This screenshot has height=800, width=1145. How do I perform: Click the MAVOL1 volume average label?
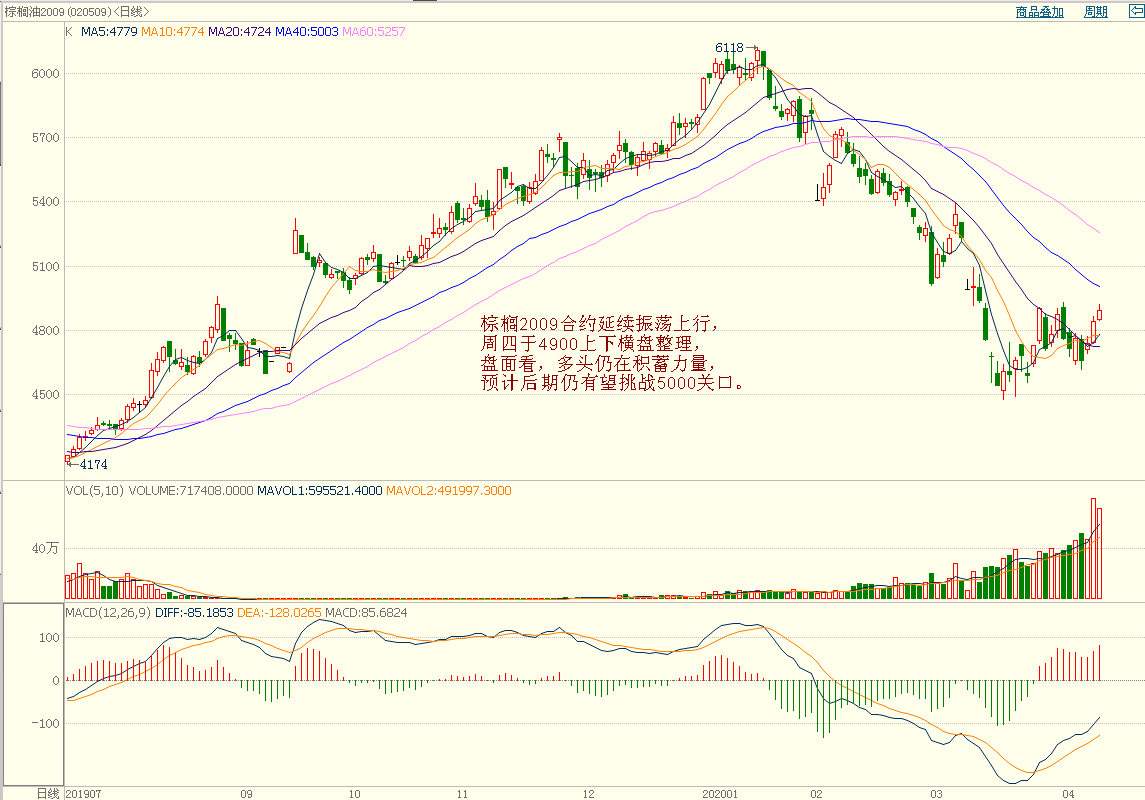click(319, 491)
